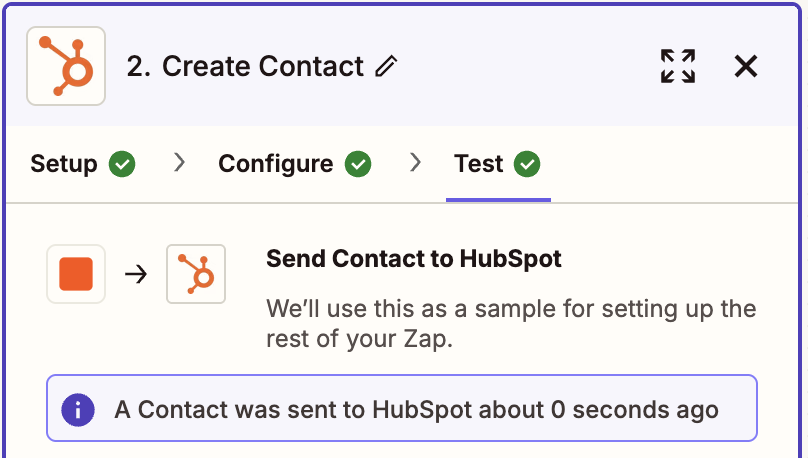Click the green checkmark beside Configure
Screen dimensions: 808x458
(358, 164)
